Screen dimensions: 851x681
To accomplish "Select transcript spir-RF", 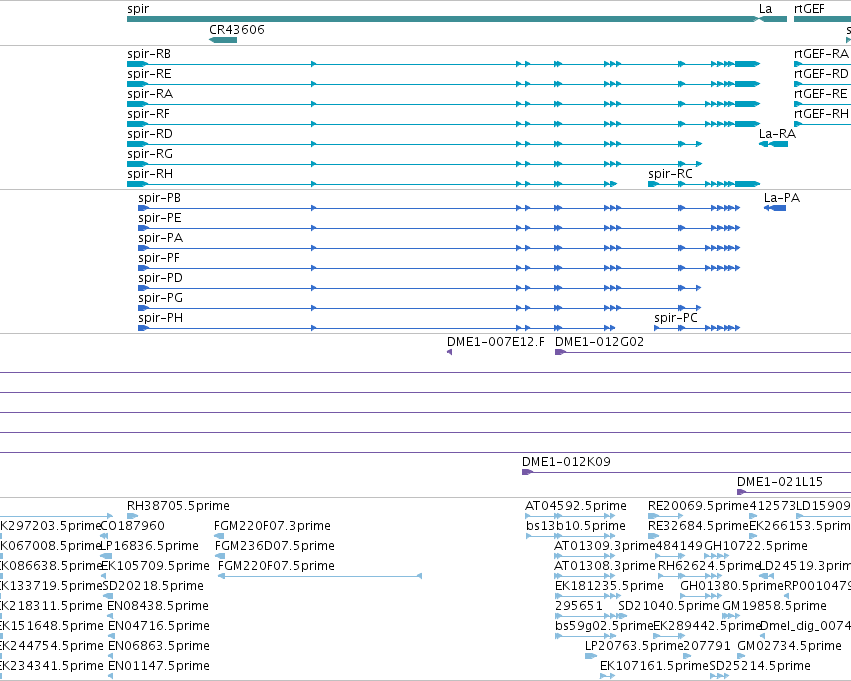I will pos(443,124).
